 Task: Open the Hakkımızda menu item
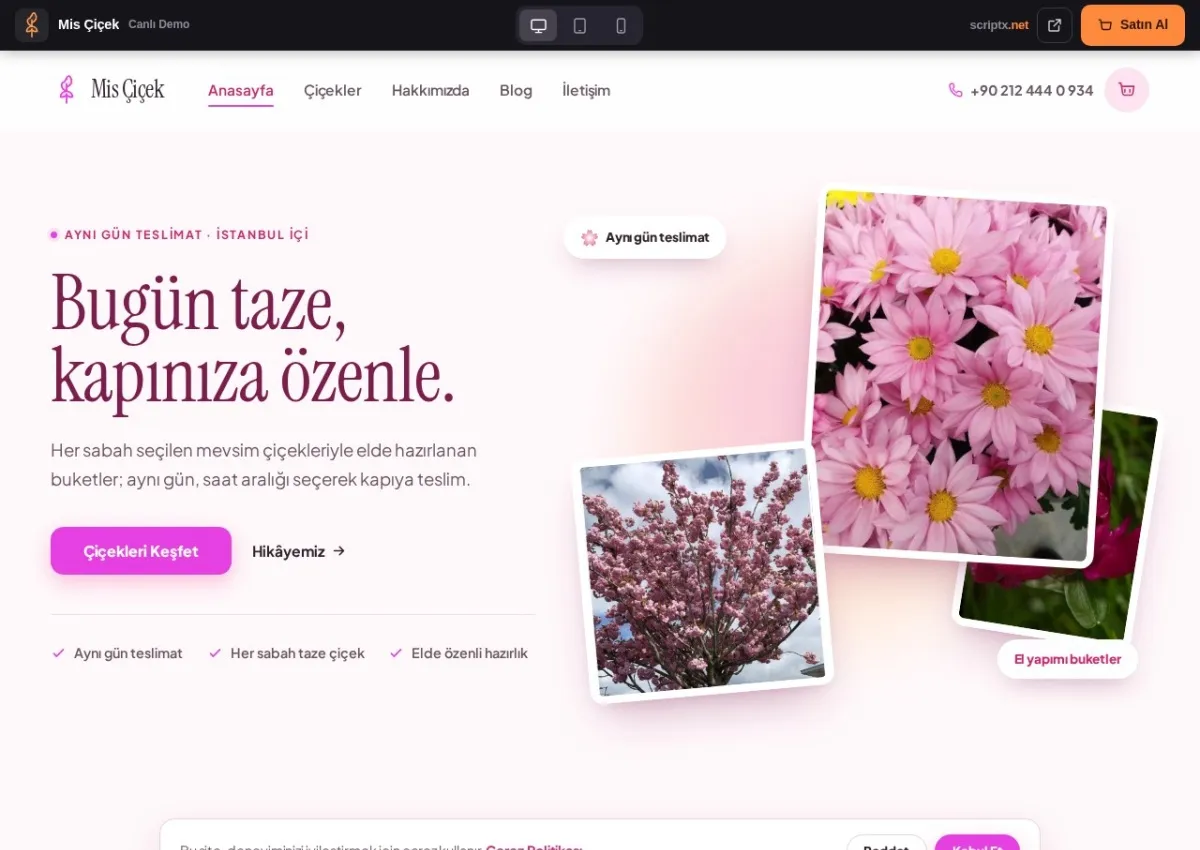tap(431, 91)
